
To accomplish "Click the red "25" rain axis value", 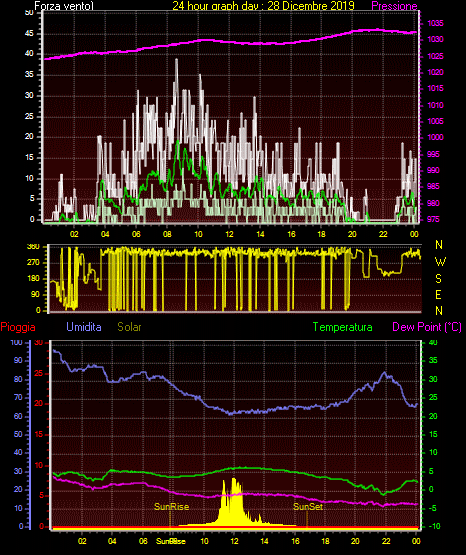I will [39, 374].
